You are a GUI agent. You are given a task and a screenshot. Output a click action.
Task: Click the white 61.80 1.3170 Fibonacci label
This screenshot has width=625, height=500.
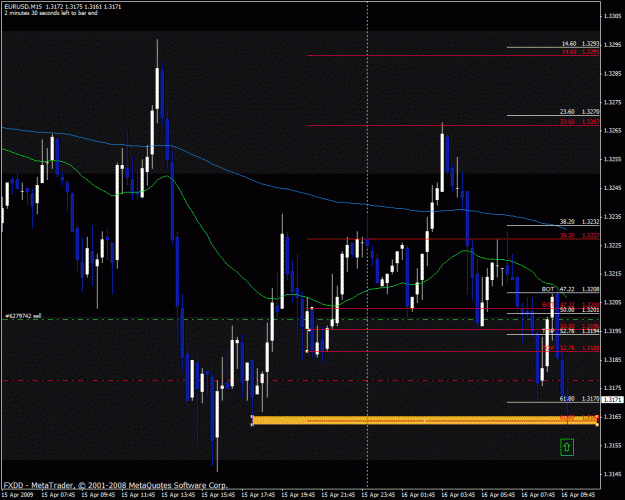coord(579,398)
